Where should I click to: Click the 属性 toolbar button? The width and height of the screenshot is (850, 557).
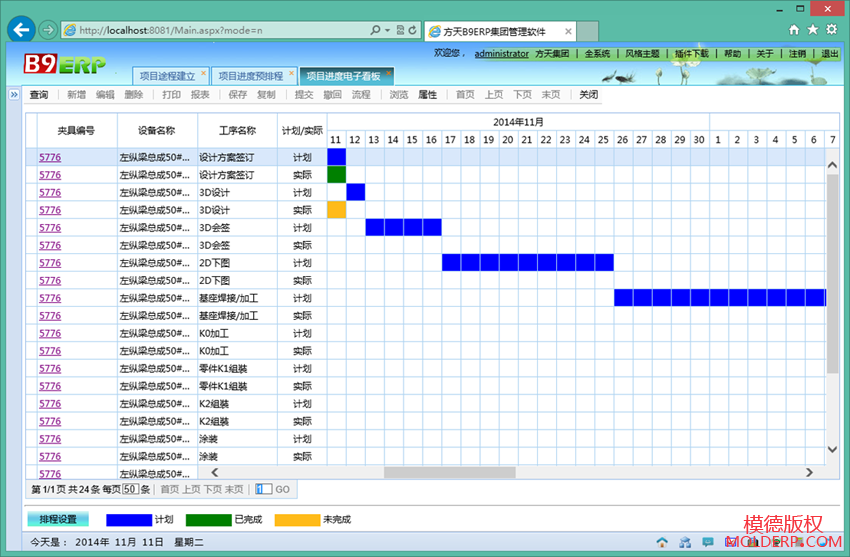[x=427, y=95]
